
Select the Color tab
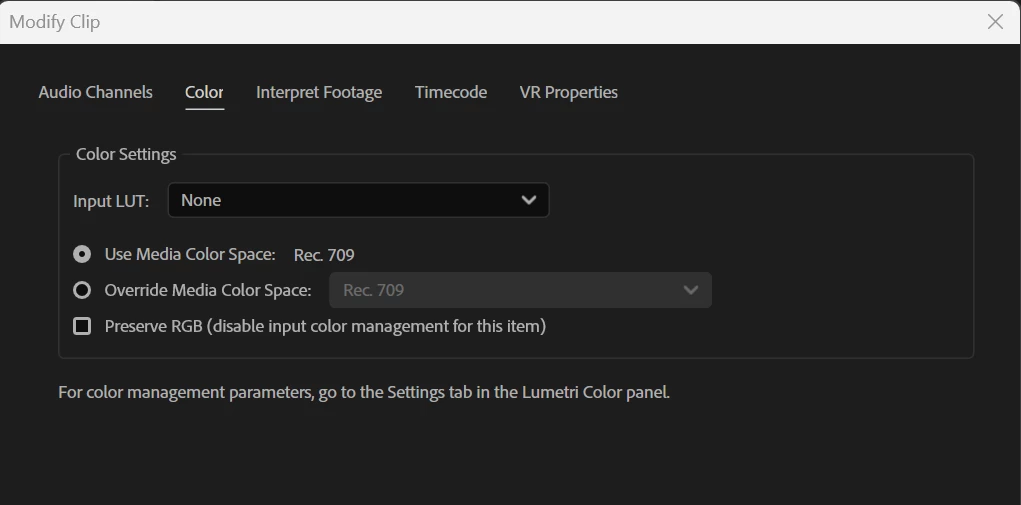coord(204,92)
